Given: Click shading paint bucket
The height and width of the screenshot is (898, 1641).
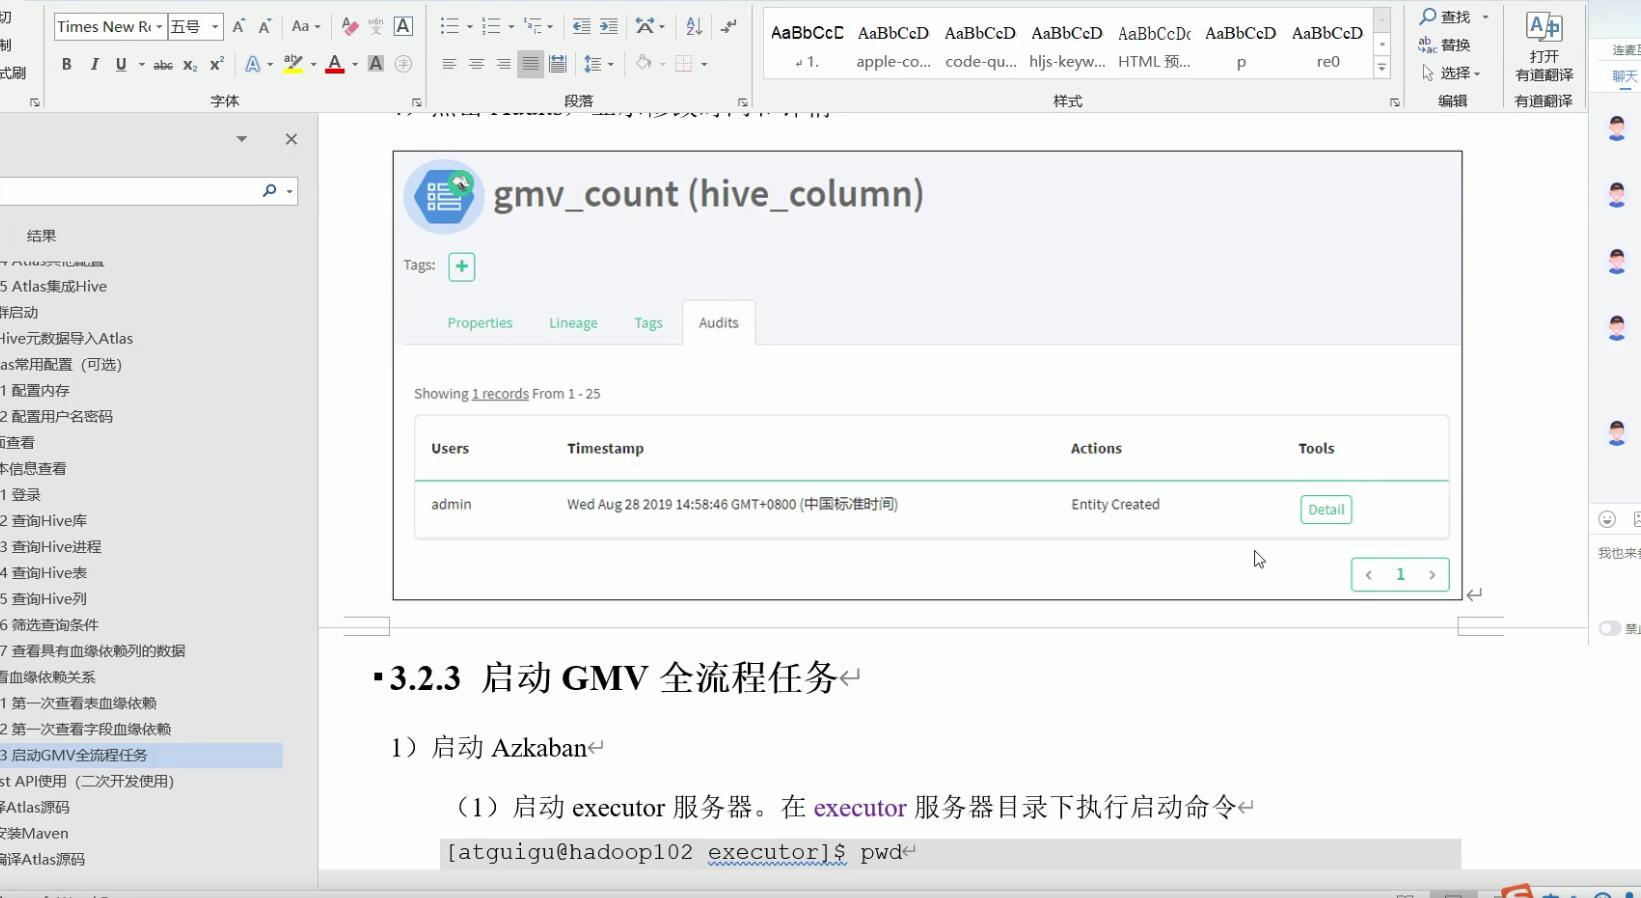Looking at the screenshot, I should (x=643, y=64).
